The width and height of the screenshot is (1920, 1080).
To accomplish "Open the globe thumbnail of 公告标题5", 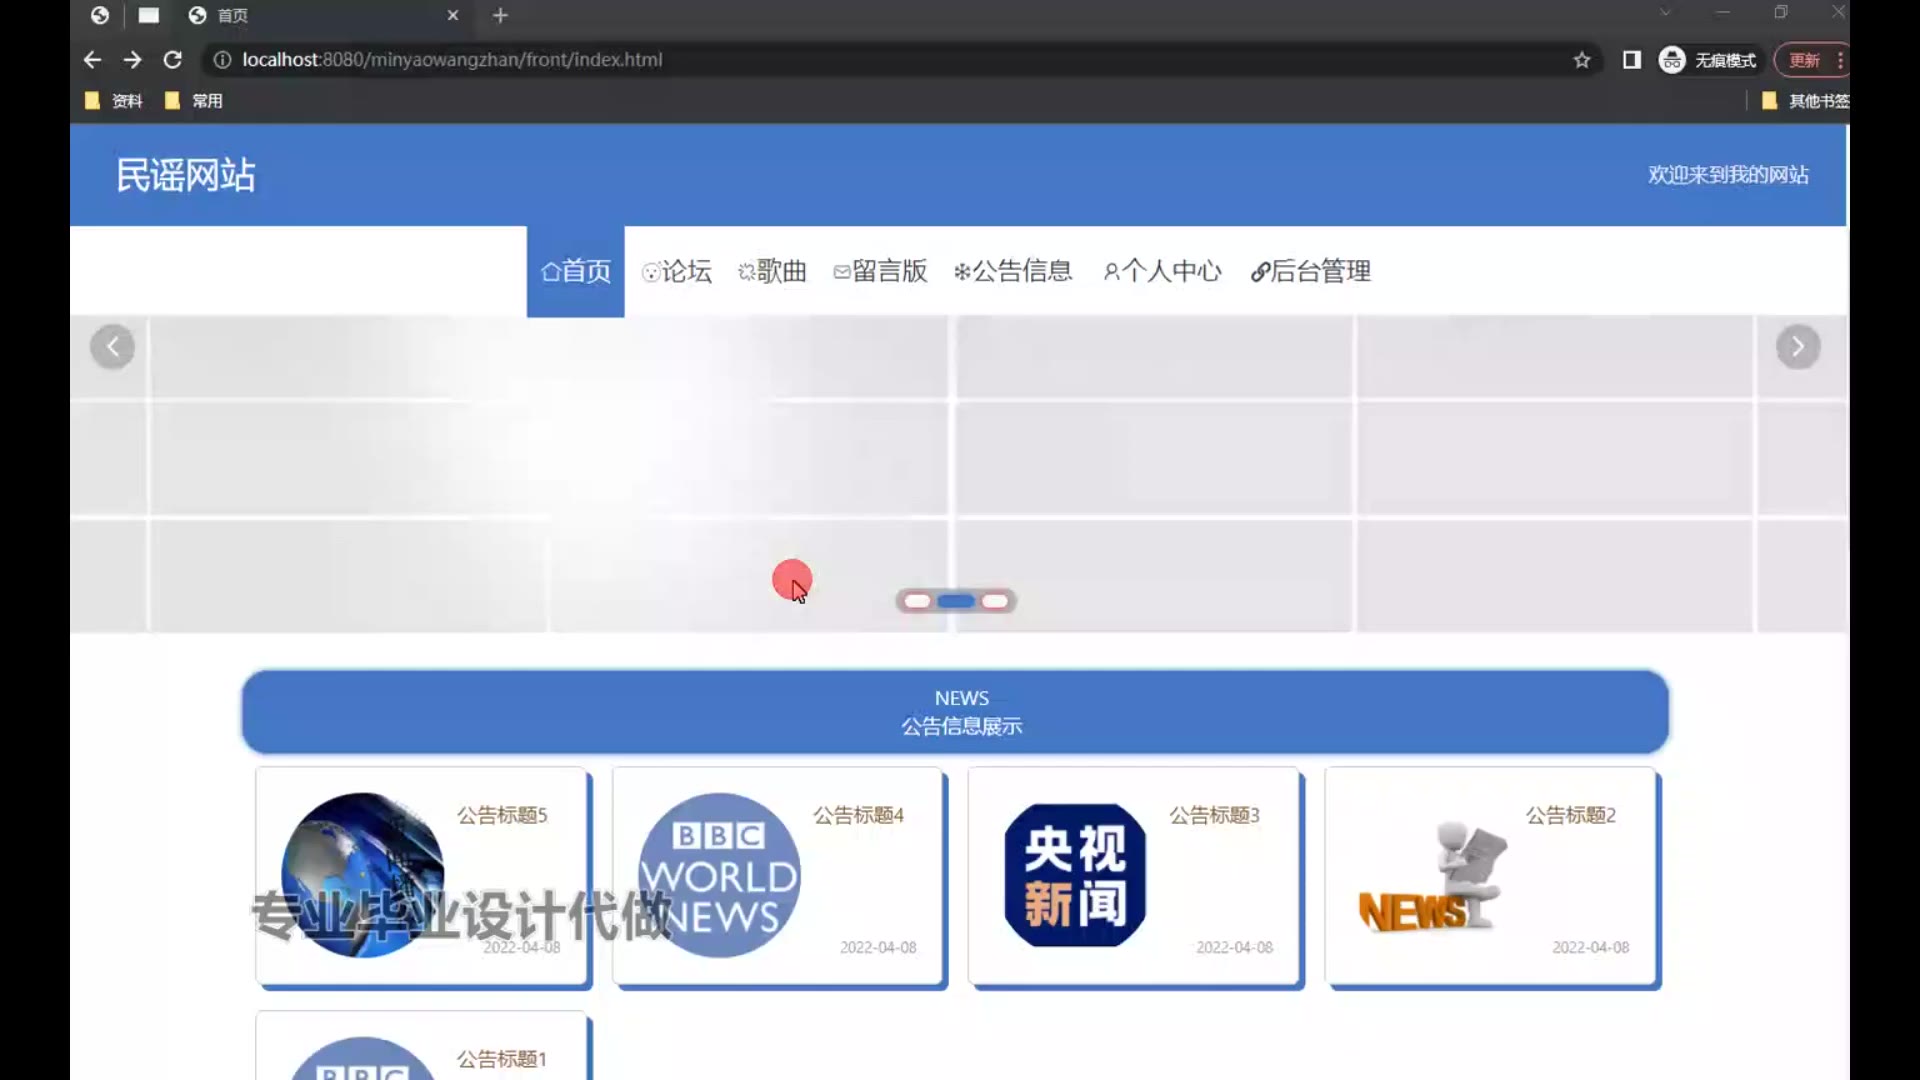I will (x=363, y=875).
